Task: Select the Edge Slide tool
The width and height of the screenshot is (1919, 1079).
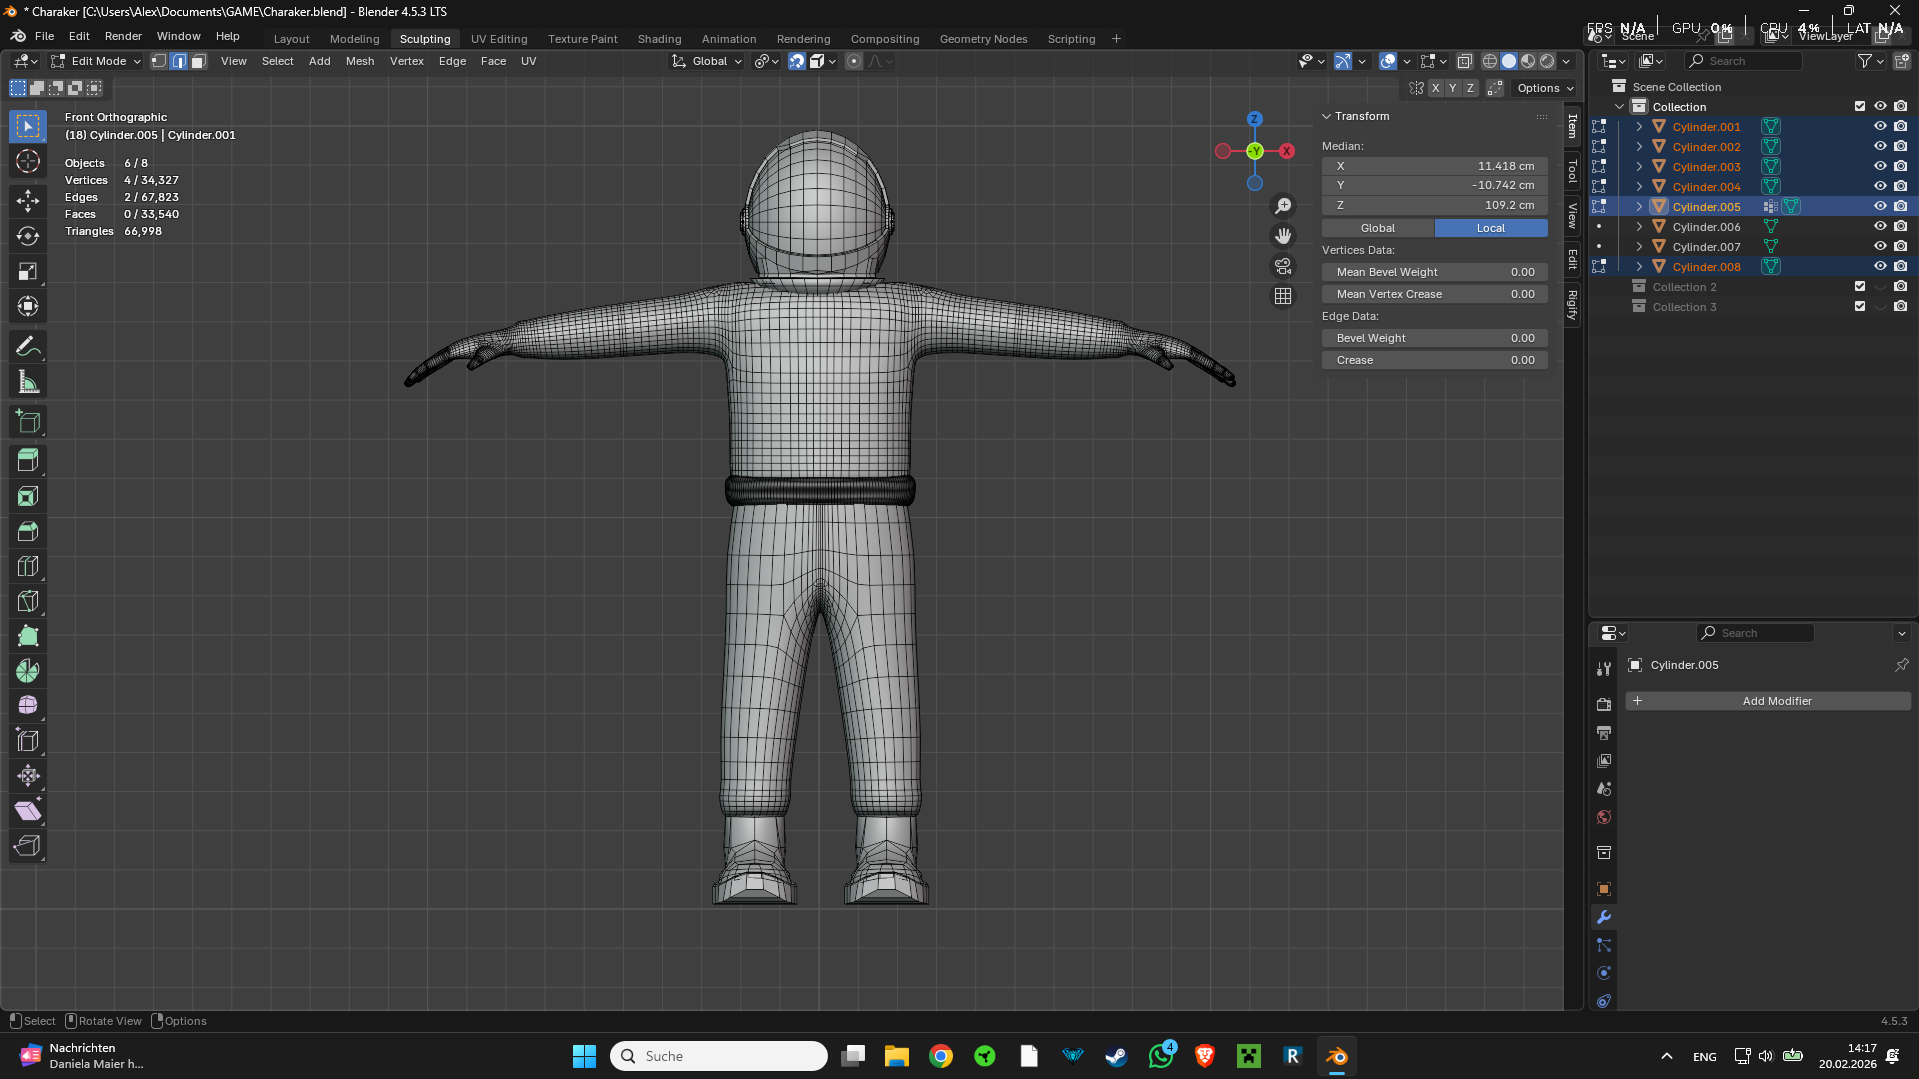Action: [28, 741]
